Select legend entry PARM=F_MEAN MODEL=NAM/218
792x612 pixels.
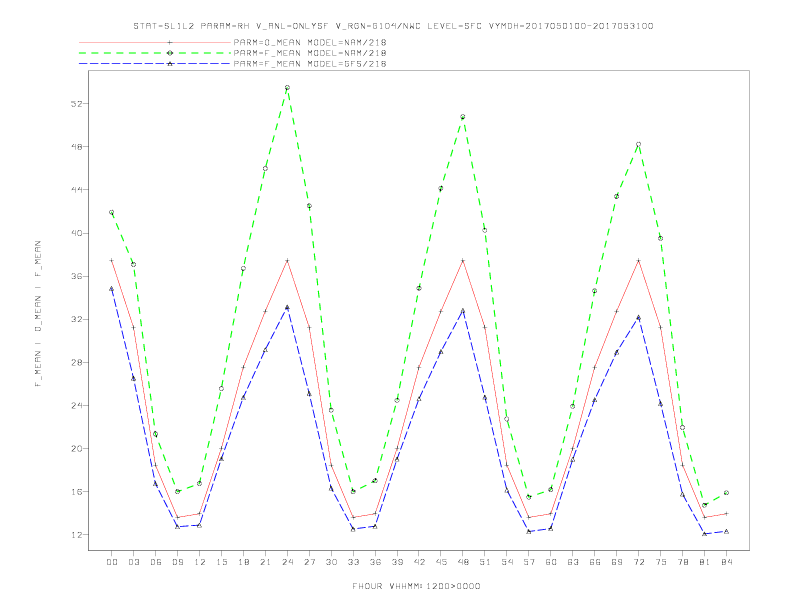click(x=310, y=53)
